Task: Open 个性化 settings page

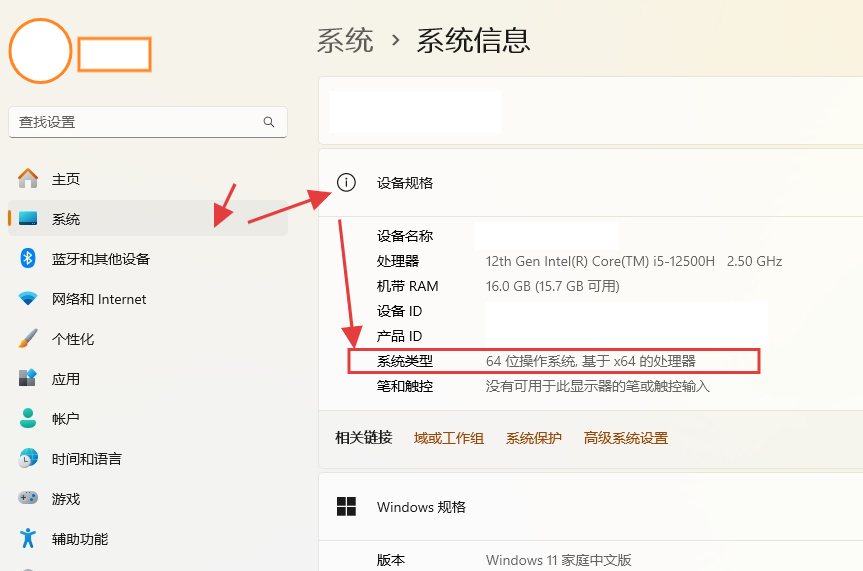Action: point(148,339)
